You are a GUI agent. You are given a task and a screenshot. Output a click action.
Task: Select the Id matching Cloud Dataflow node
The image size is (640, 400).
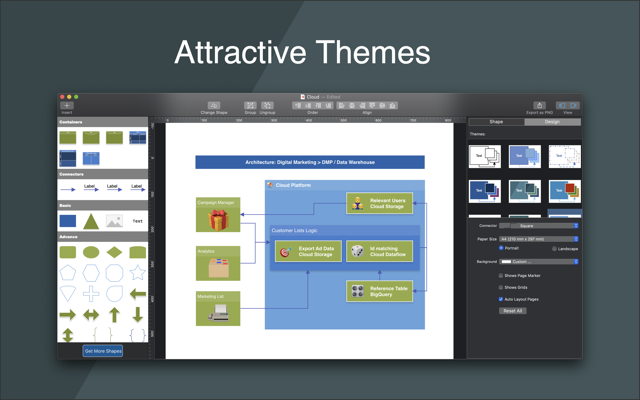(380, 251)
